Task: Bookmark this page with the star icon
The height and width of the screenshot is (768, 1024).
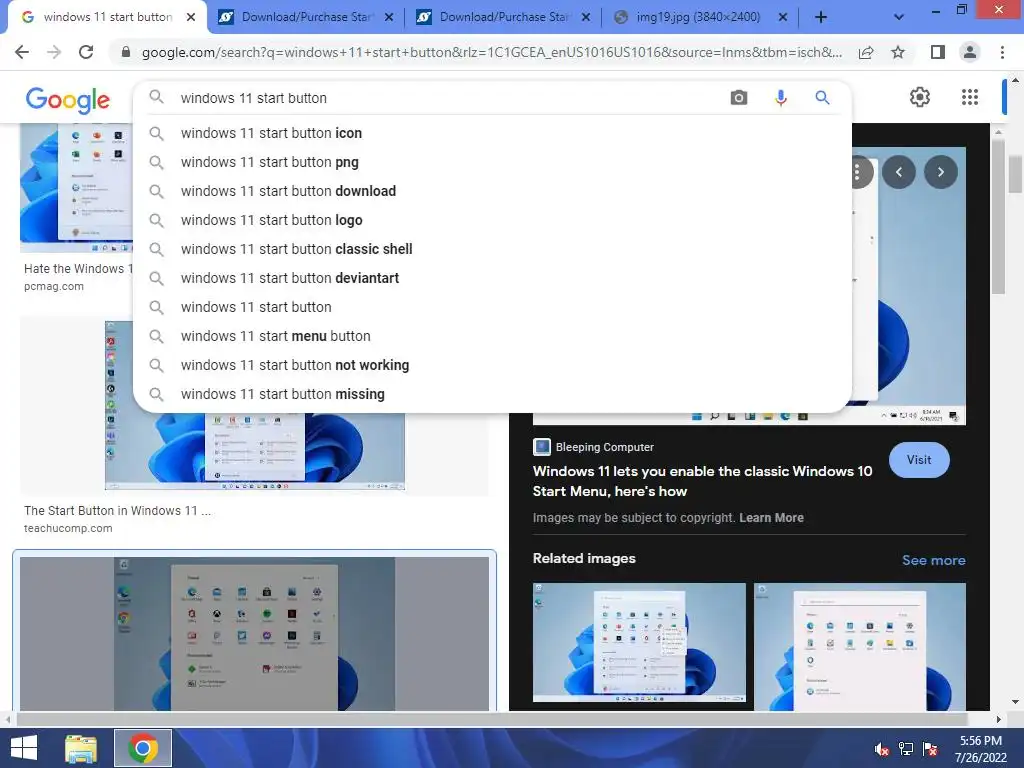Action: (x=898, y=52)
